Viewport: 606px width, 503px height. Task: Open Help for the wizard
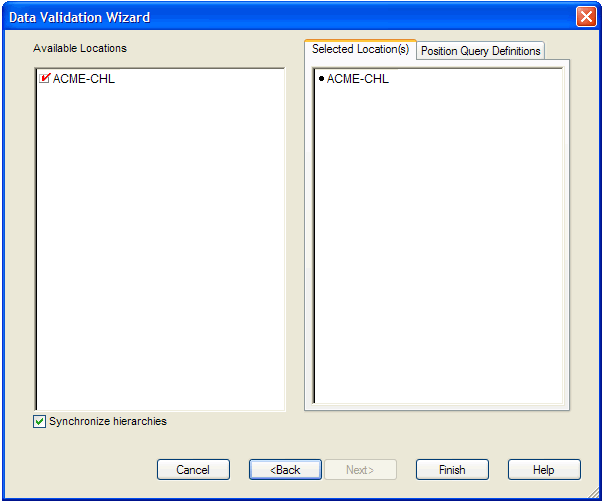click(544, 470)
